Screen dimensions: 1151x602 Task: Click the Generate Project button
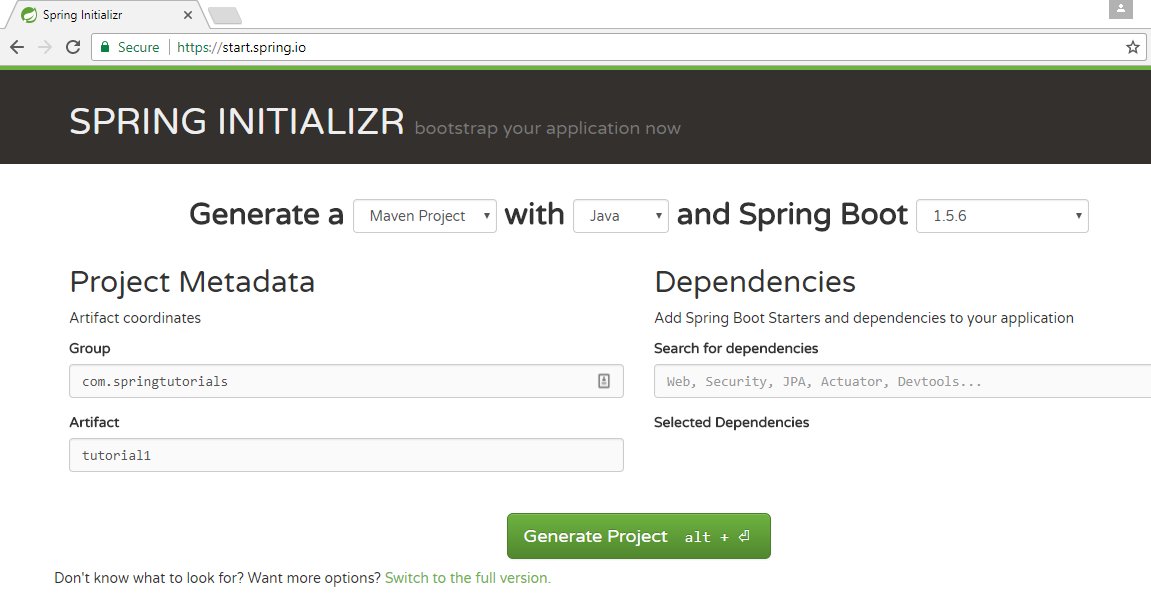pos(639,536)
